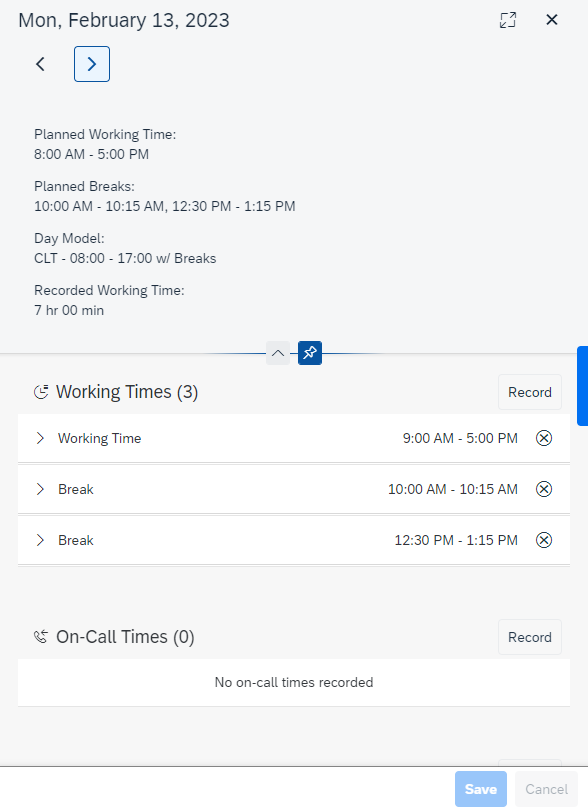The height and width of the screenshot is (810, 588).
Task: Record a new working time
Action: point(530,392)
